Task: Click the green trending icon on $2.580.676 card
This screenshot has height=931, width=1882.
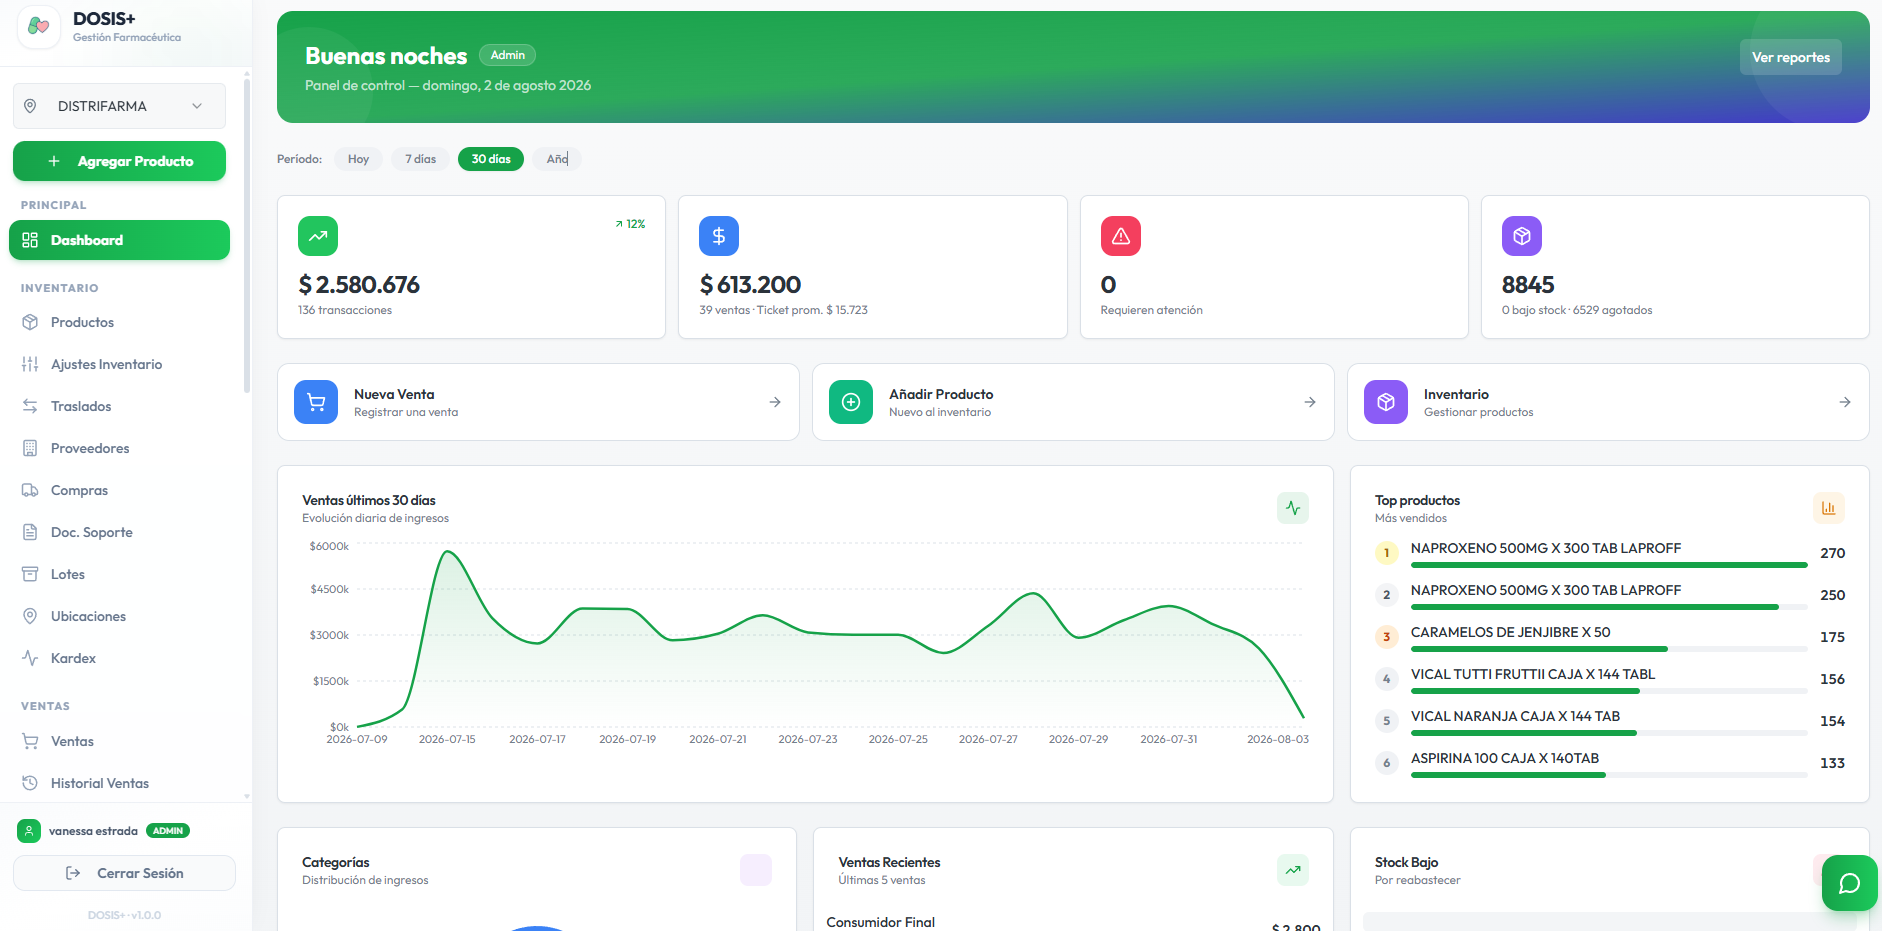Action: coord(318,236)
